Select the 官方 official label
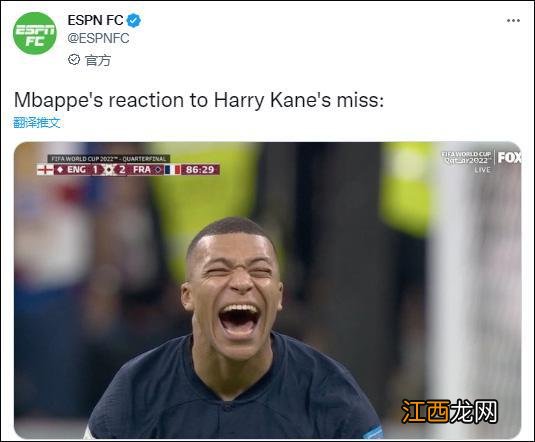 click(98, 60)
